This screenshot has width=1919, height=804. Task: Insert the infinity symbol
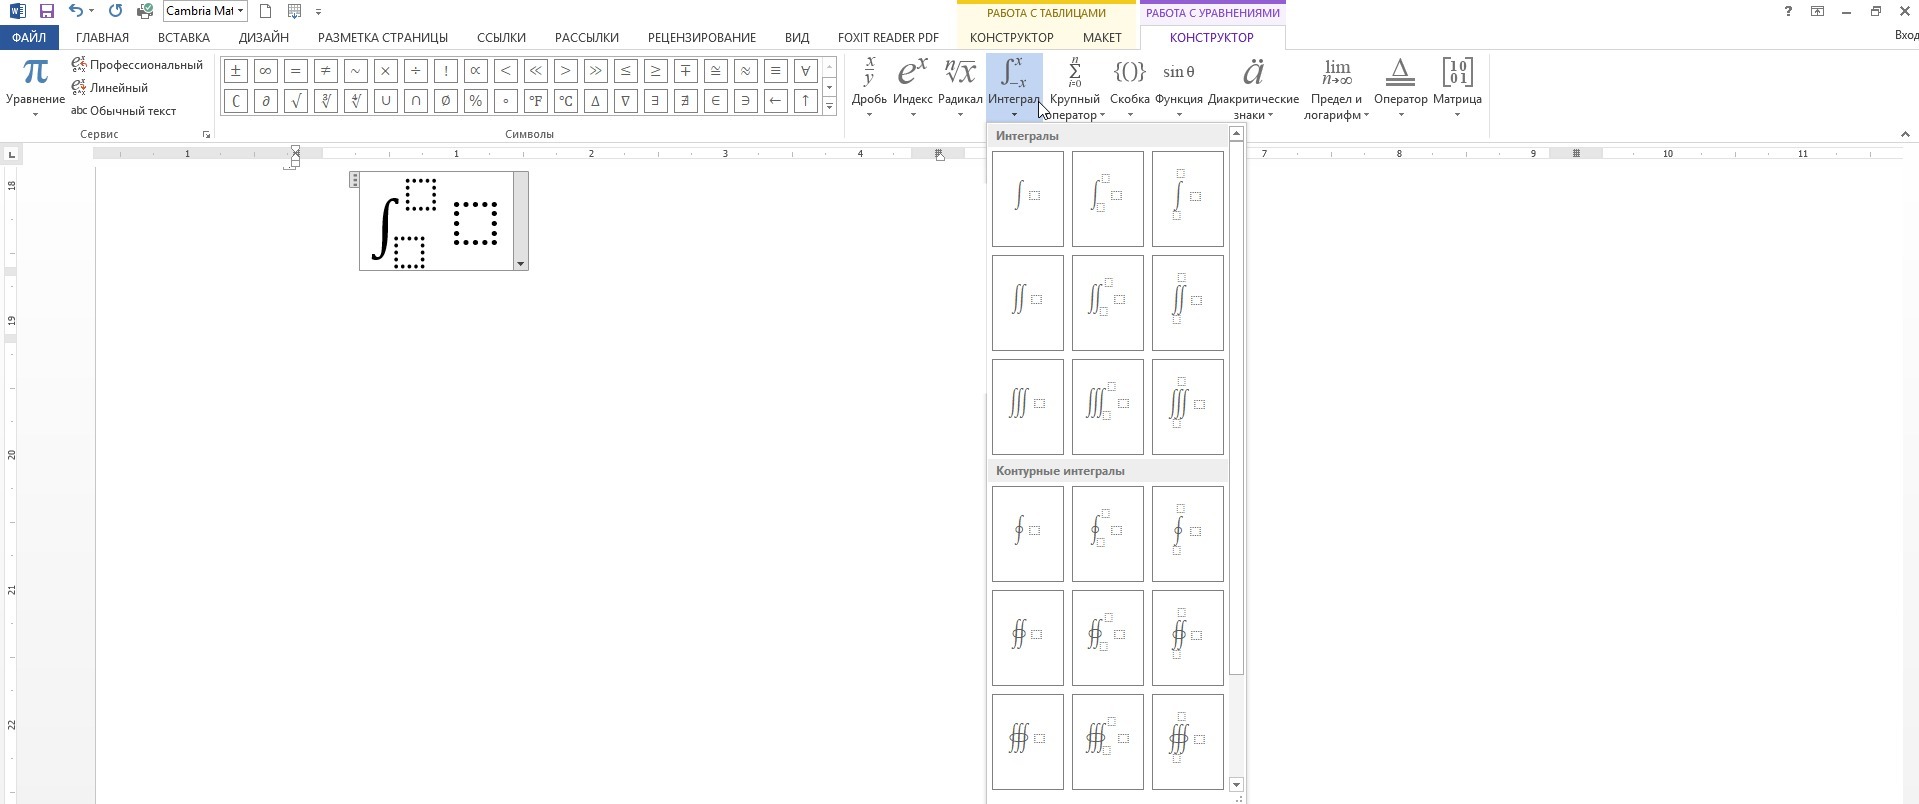[x=265, y=71]
